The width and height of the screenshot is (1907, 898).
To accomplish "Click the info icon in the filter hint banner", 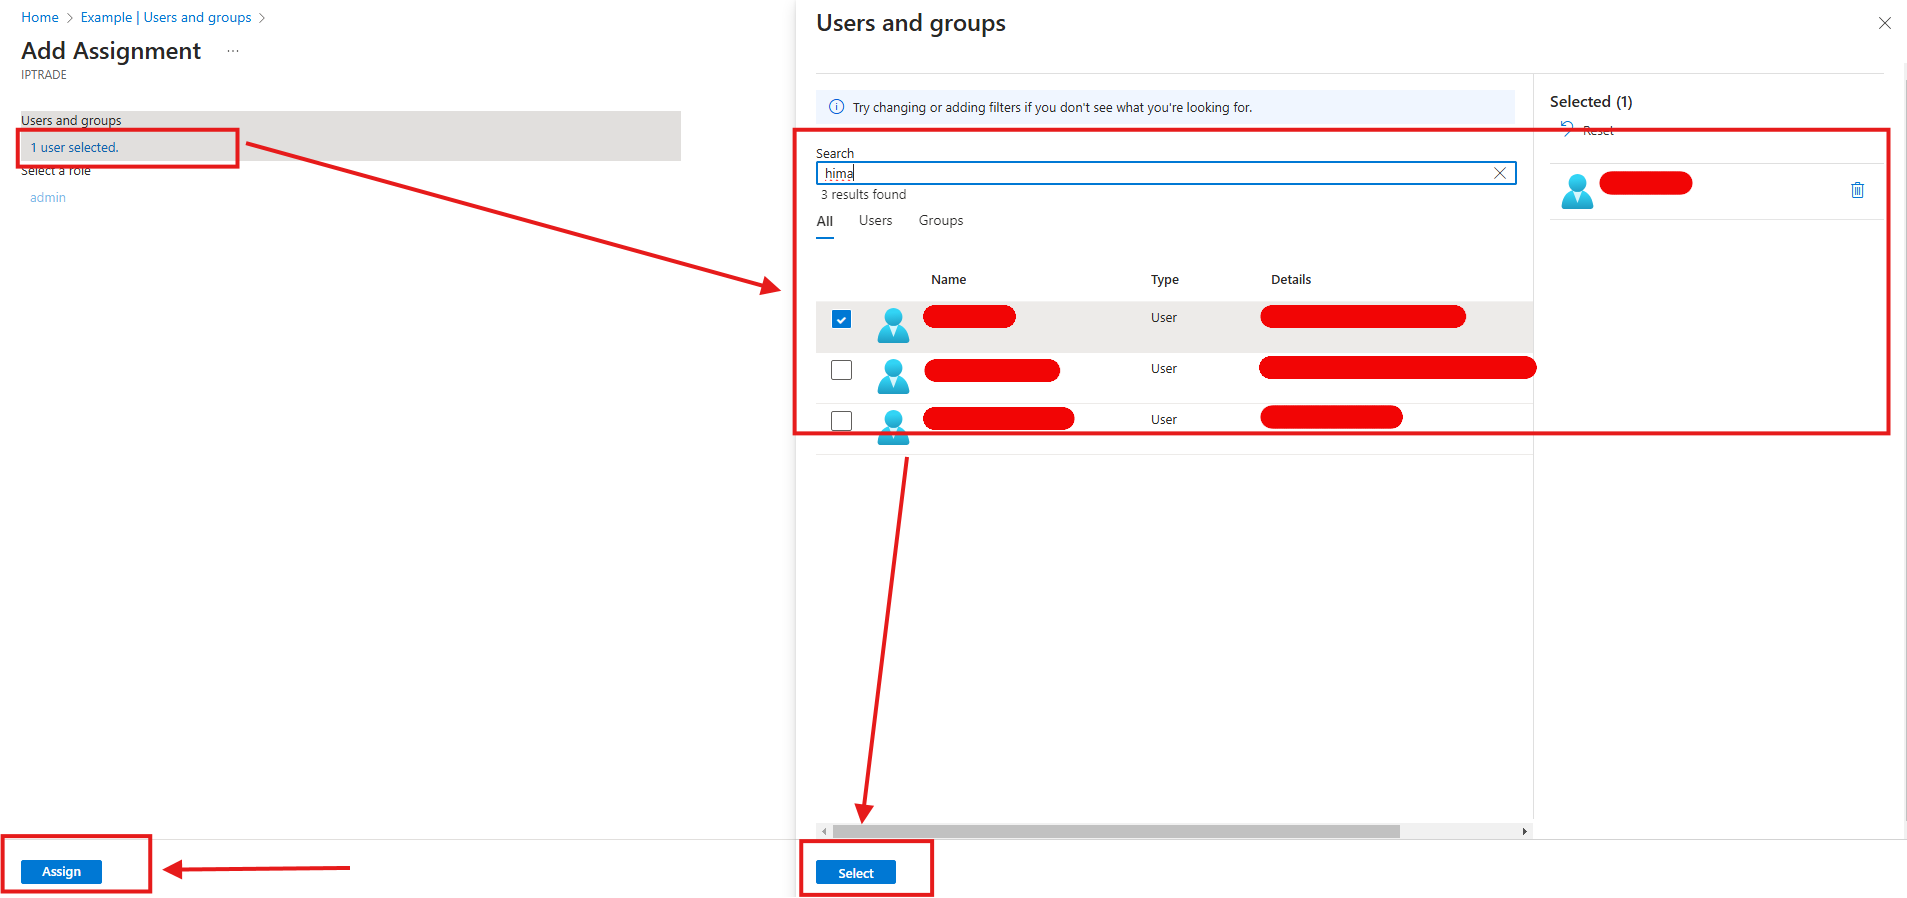I will (836, 107).
